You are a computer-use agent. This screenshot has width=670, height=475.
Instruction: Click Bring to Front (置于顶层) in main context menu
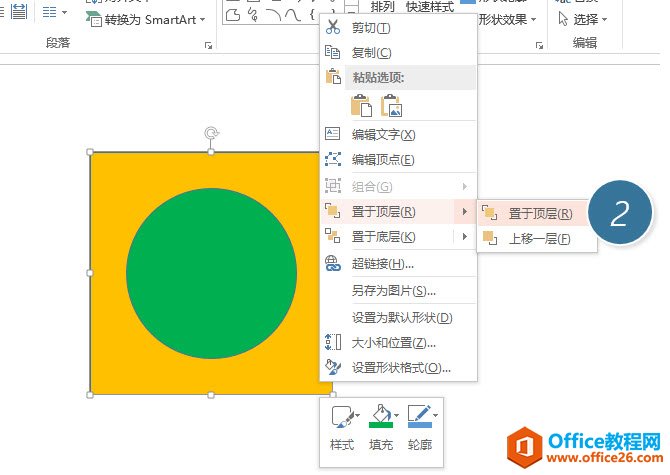coord(398,211)
